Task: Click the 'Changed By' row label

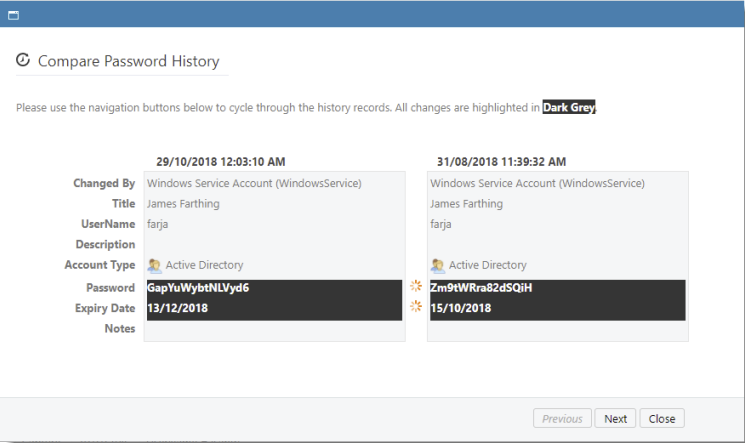Action: (104, 183)
